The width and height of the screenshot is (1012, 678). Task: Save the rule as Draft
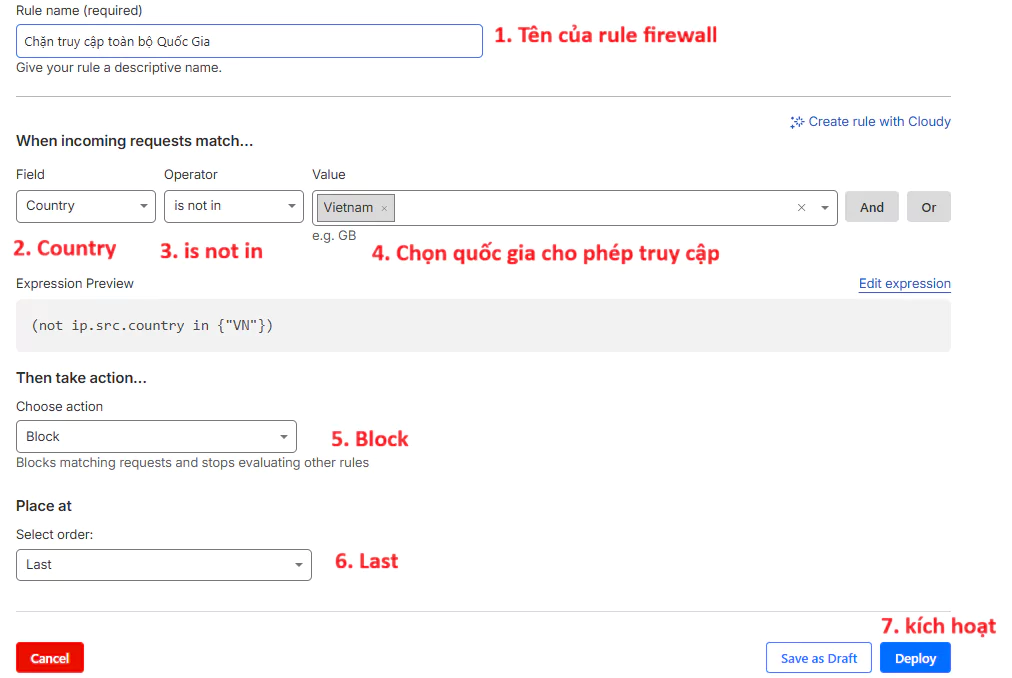click(x=819, y=658)
